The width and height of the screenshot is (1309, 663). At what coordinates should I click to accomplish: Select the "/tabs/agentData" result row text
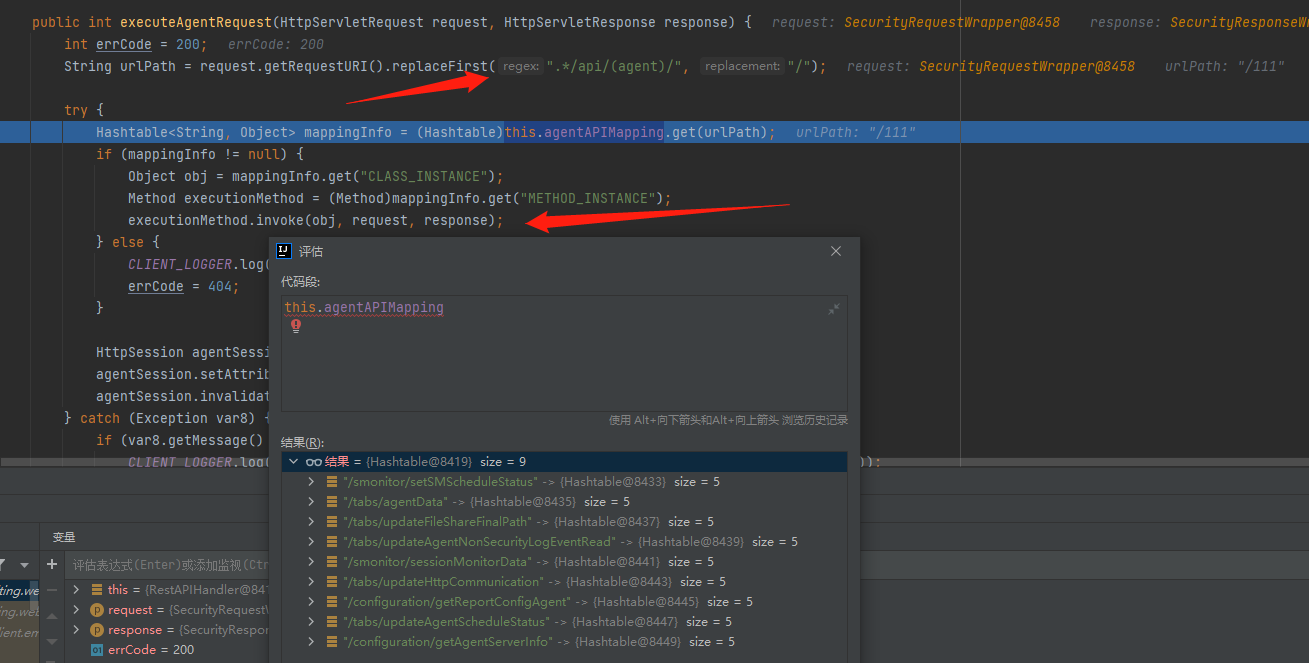pos(486,502)
